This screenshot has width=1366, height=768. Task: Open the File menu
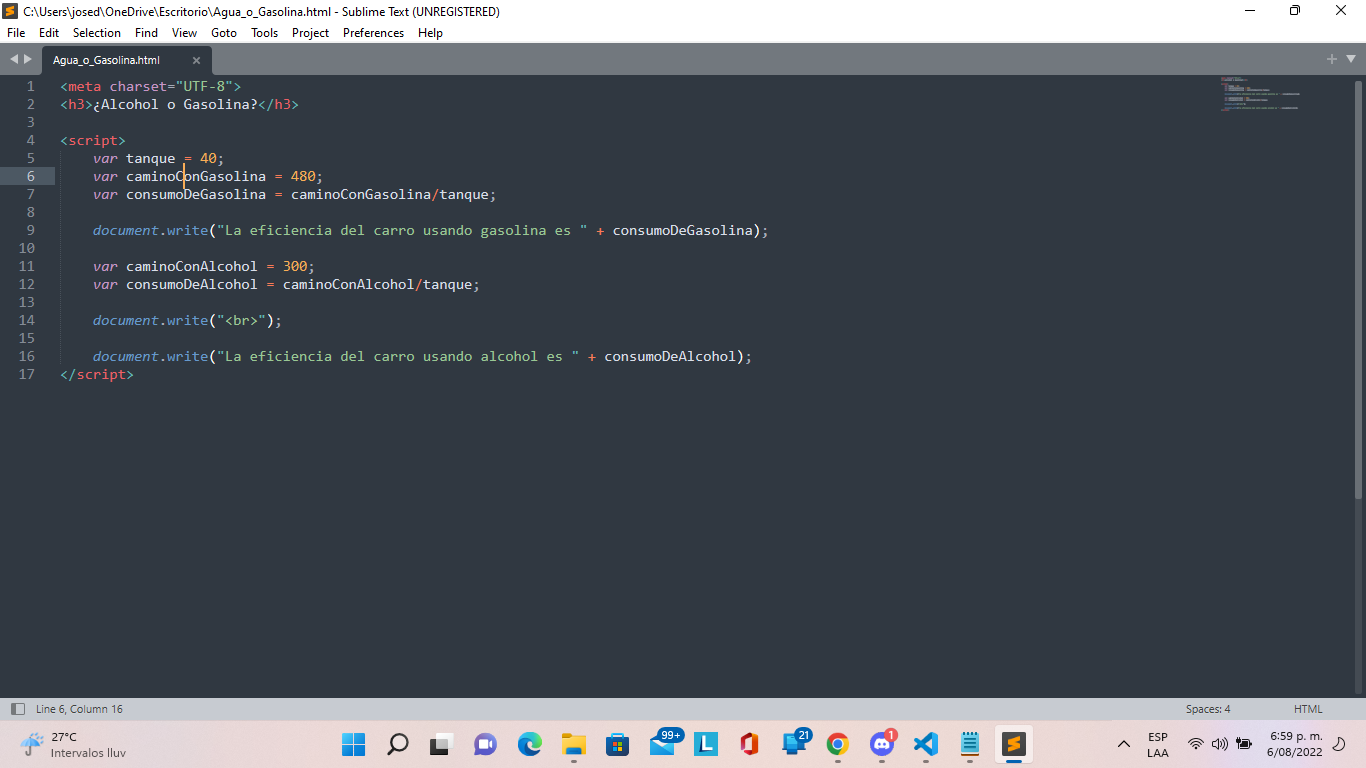pyautogui.click(x=16, y=33)
